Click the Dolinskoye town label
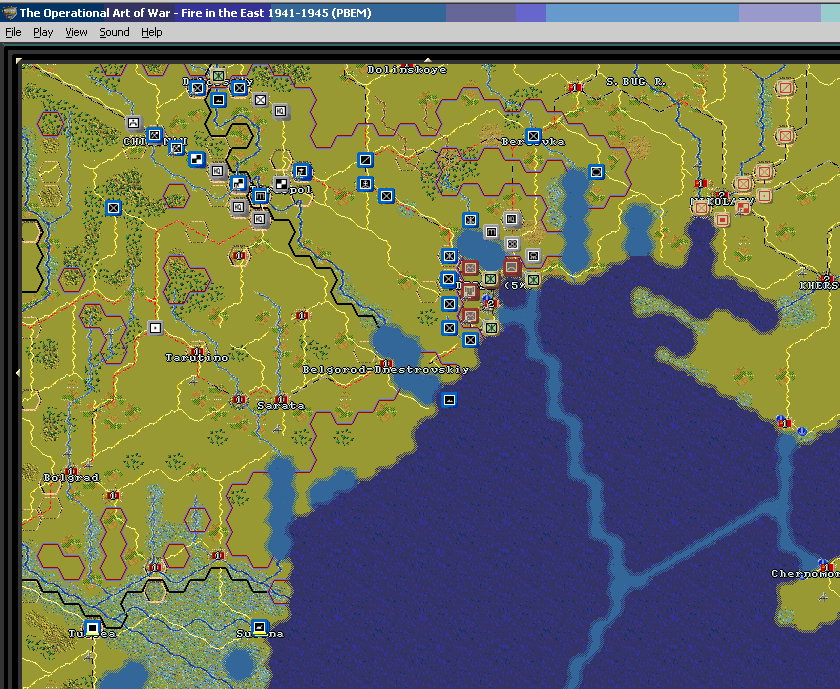The height and width of the screenshot is (689, 840). (x=407, y=70)
